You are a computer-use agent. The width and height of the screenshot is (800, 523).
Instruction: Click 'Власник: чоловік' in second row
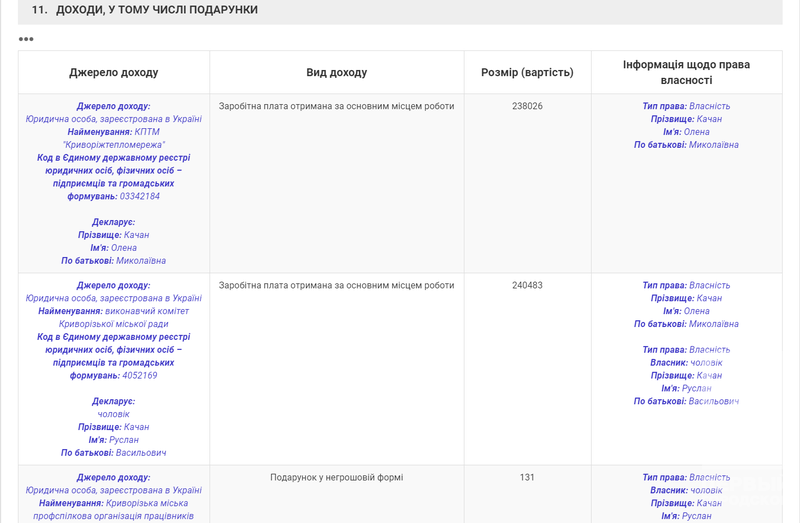tap(686, 362)
